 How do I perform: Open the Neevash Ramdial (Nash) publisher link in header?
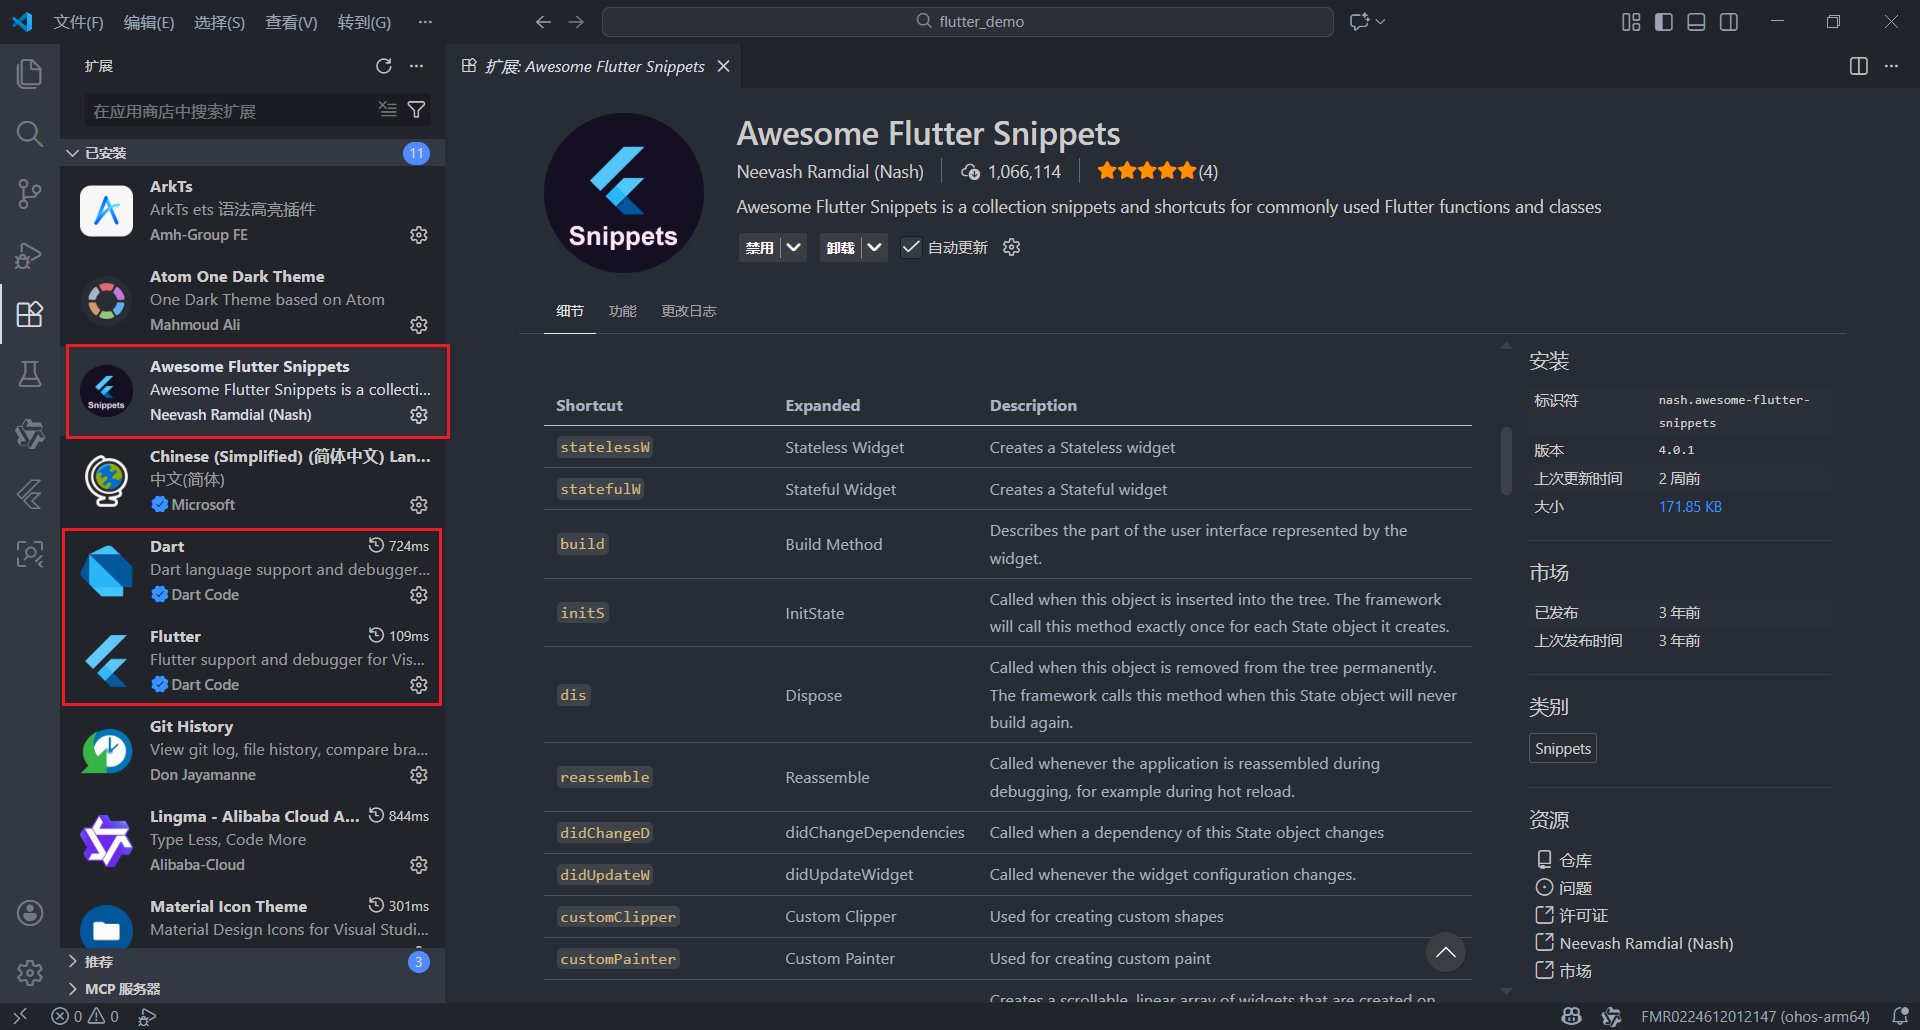pos(830,172)
